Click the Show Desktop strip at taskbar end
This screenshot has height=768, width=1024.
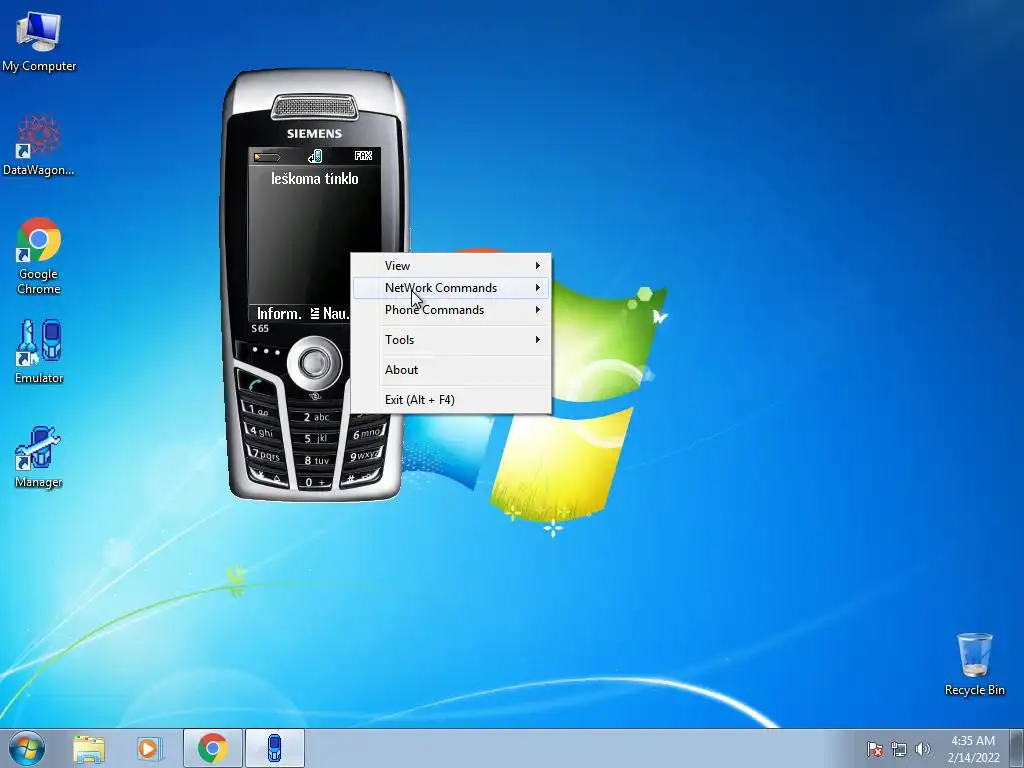1017,748
